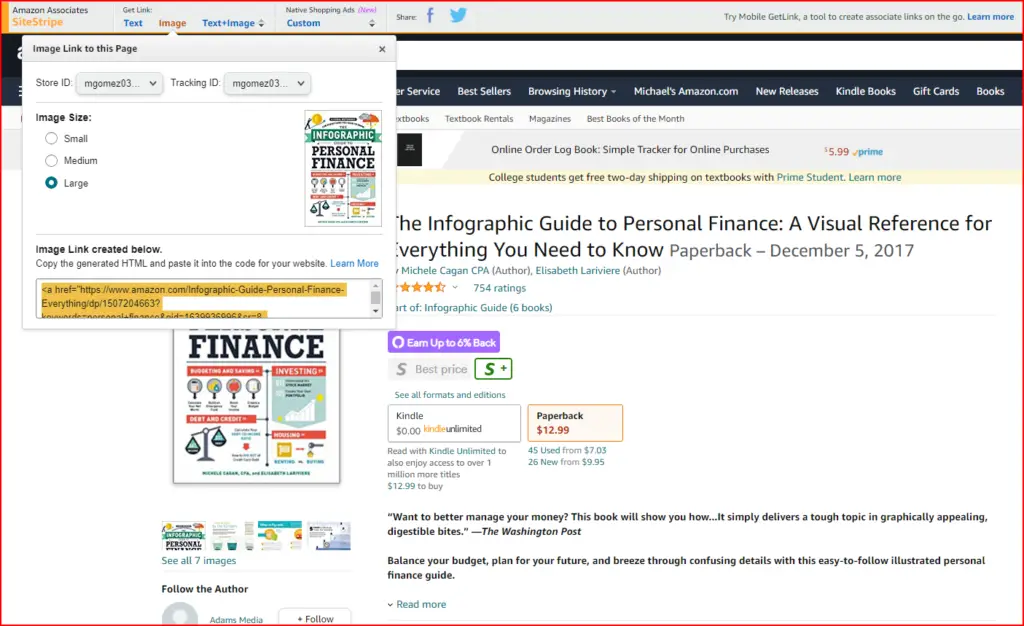Click the Earn Up to 6% Back badge

click(x=443, y=342)
